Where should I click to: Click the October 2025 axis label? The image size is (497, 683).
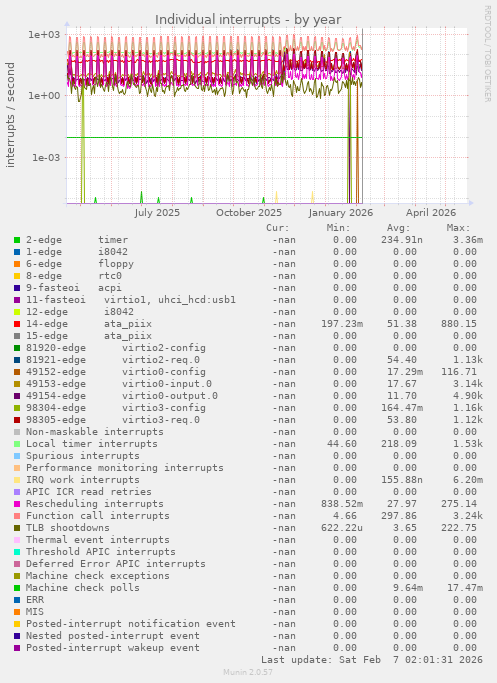249,213
